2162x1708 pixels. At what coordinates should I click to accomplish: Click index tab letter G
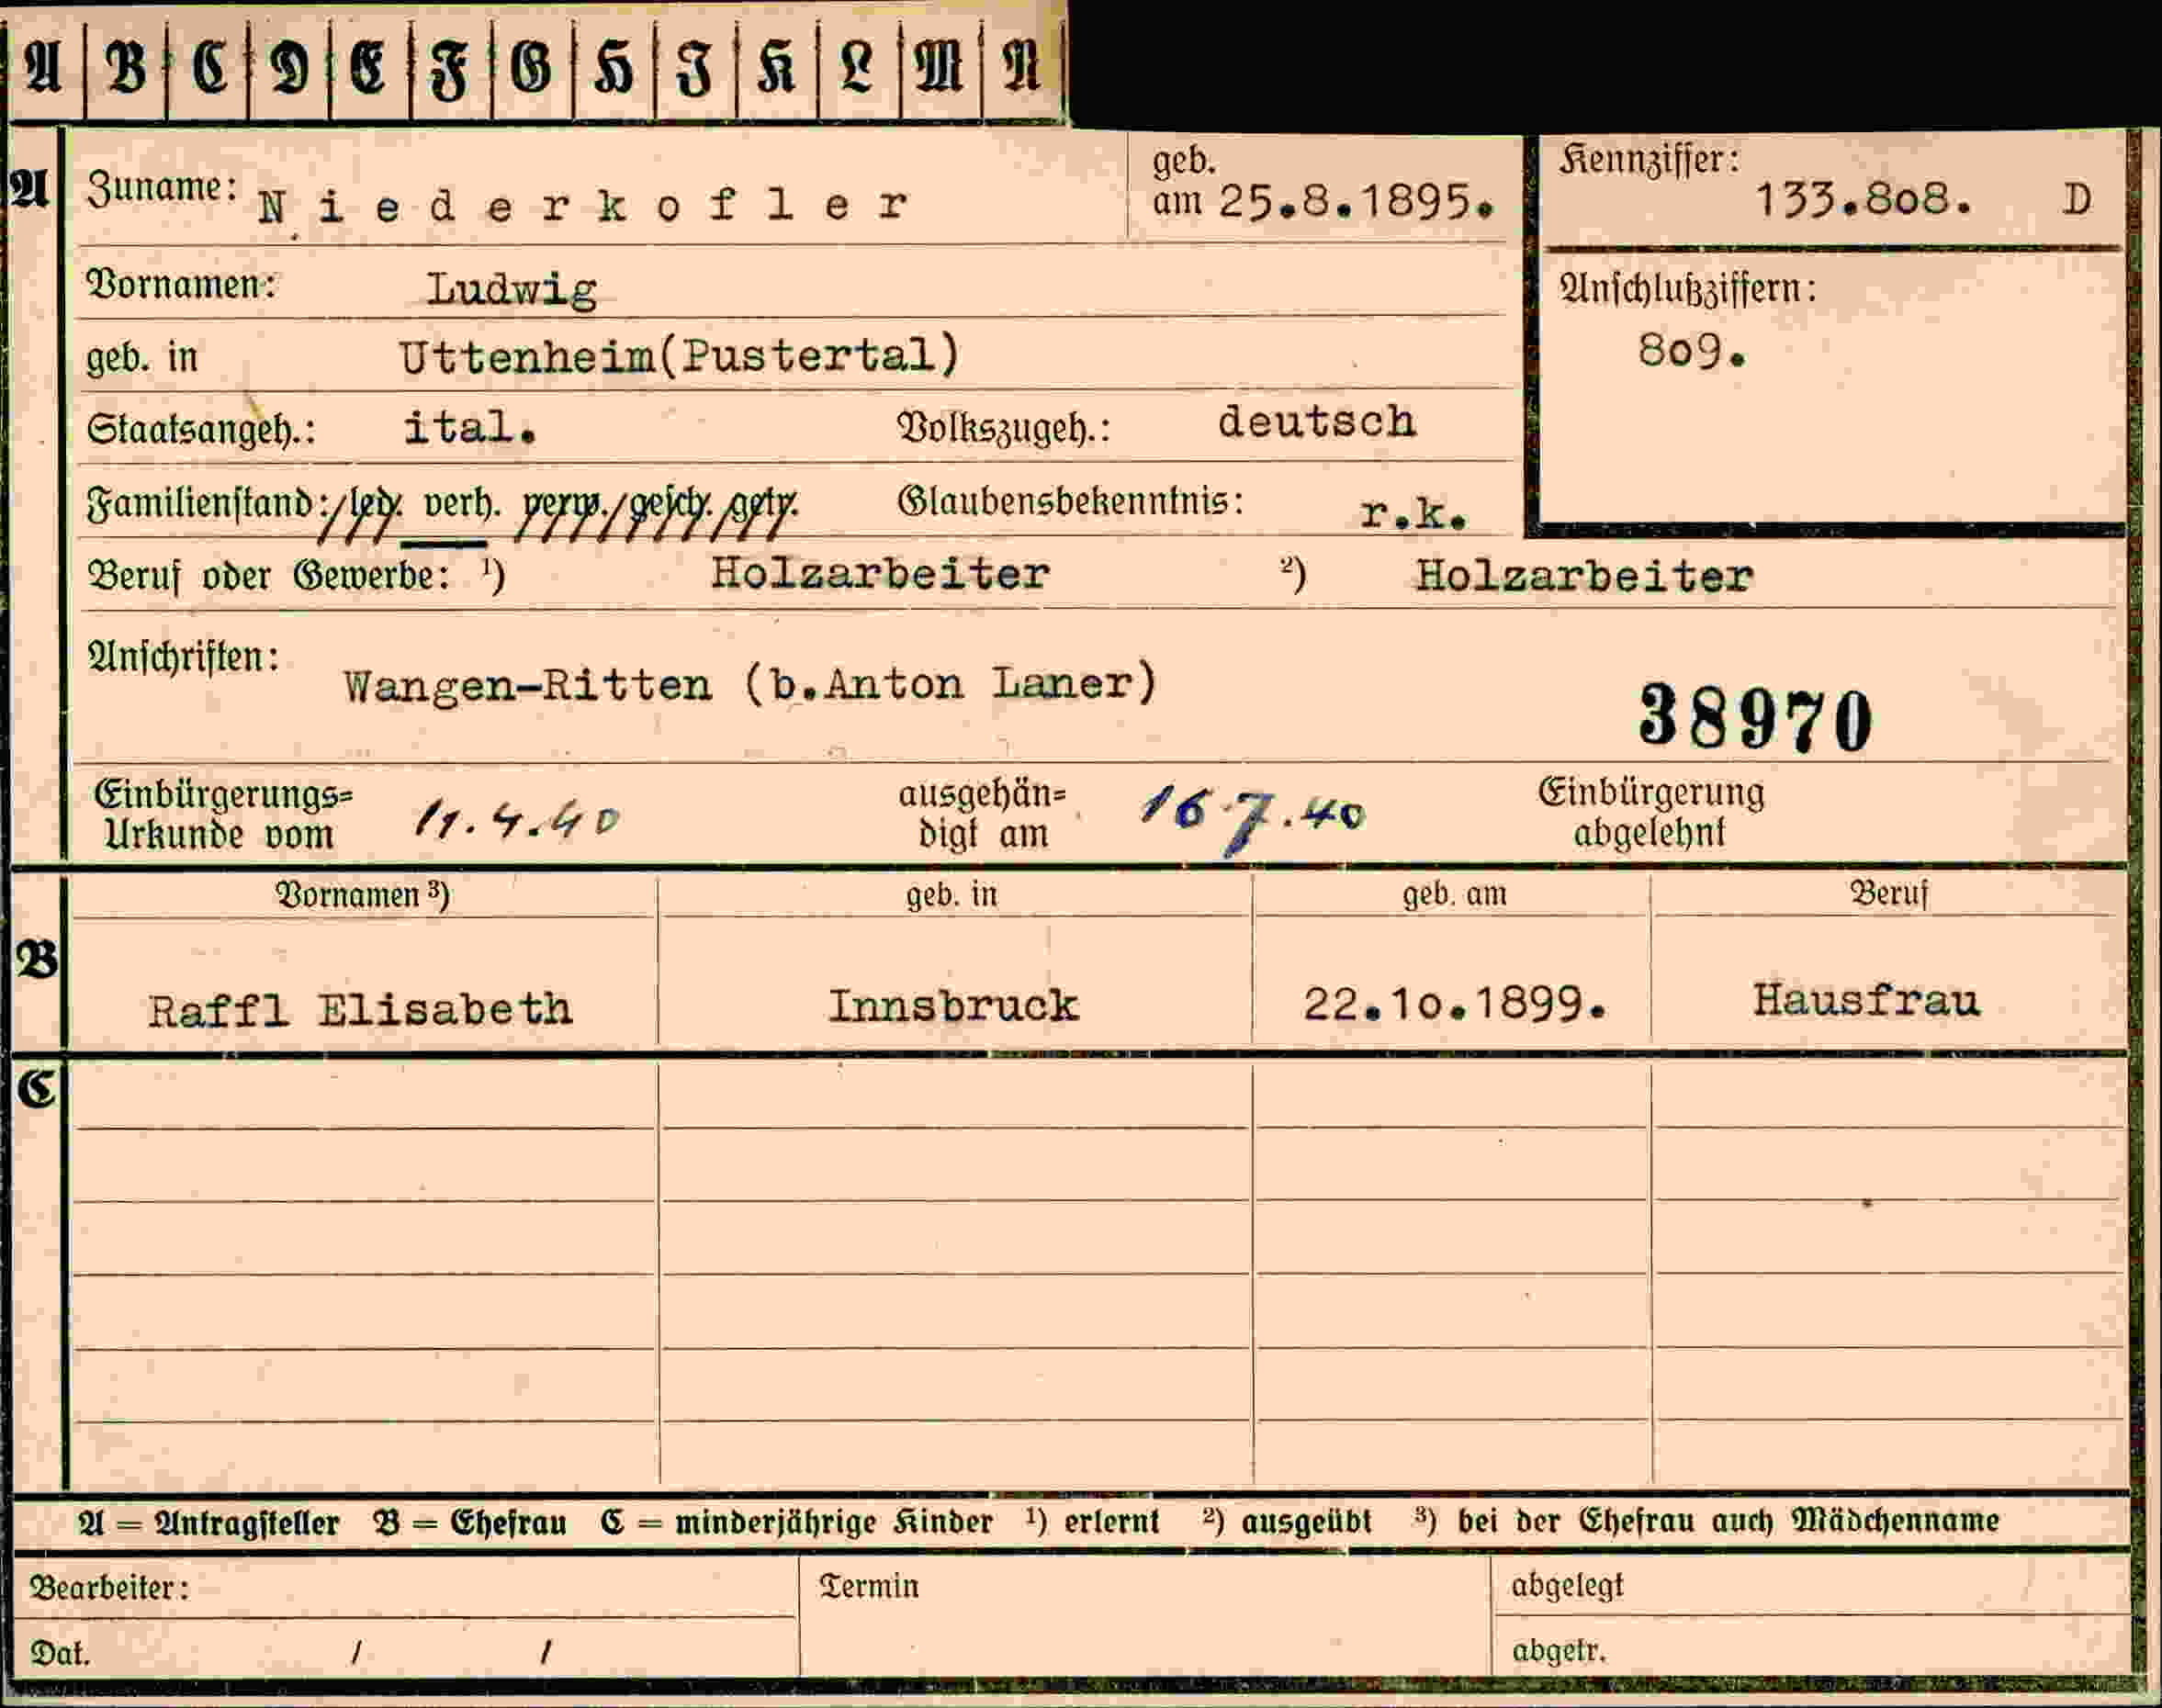coord(532,68)
